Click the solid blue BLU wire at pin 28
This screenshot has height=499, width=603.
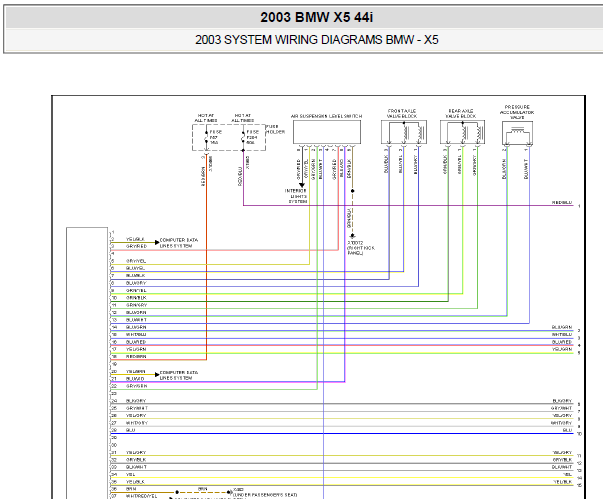342,434
